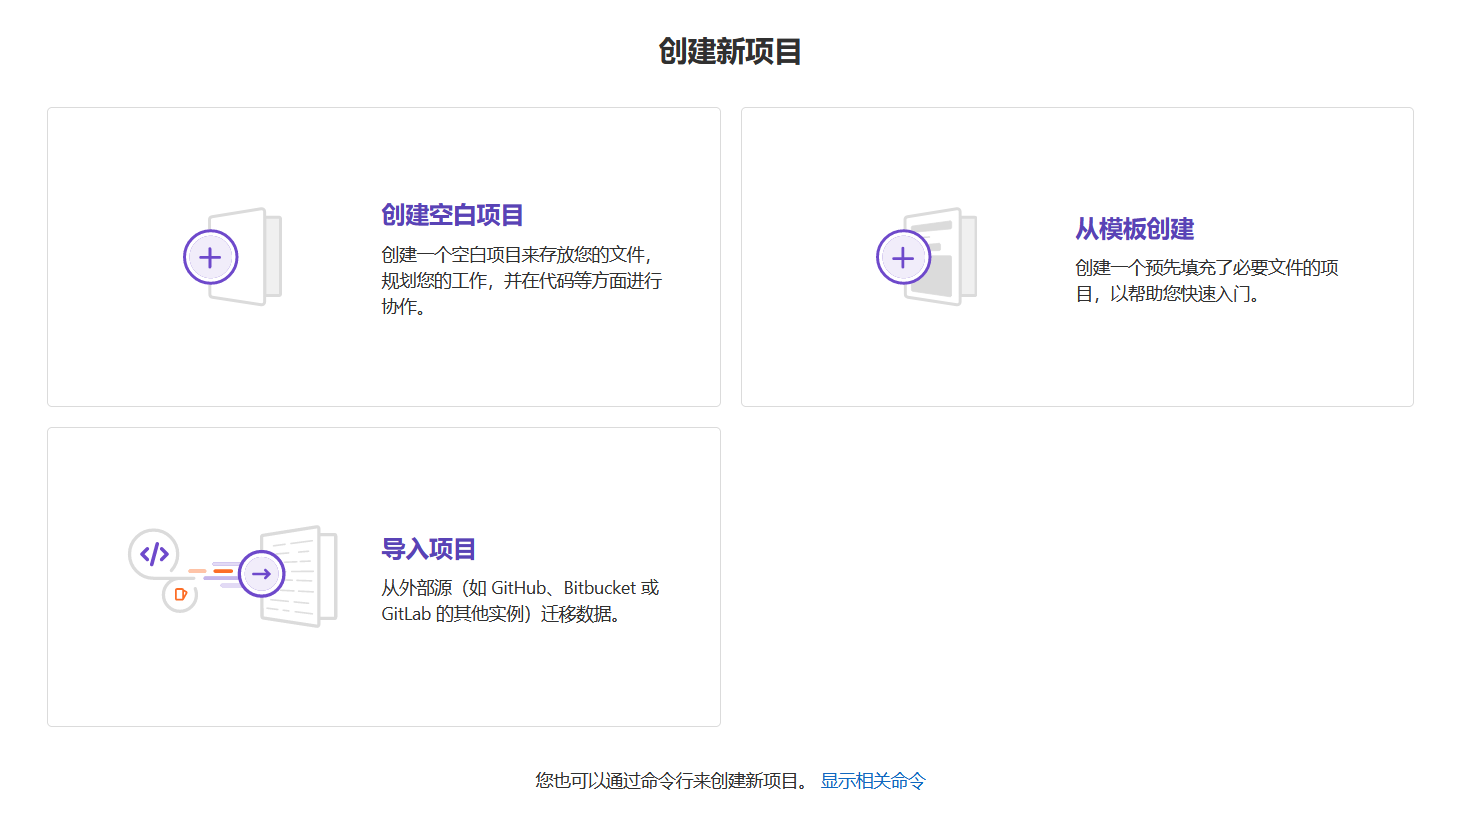Click the 从模板创建 template document icon
The image size is (1472, 834).
(x=927, y=257)
